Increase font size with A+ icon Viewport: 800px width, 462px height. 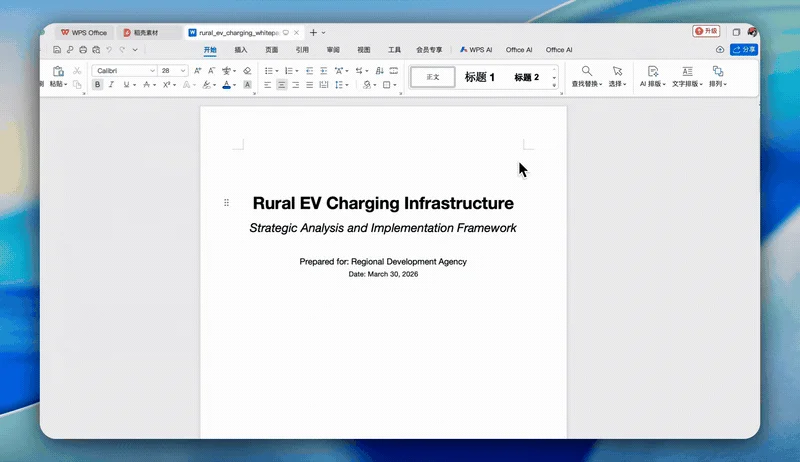(x=197, y=70)
